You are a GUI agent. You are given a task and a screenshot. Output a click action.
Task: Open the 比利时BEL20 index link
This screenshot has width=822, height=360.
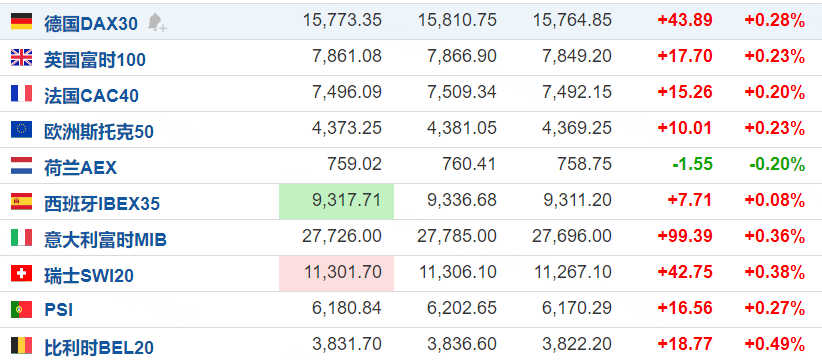99,347
